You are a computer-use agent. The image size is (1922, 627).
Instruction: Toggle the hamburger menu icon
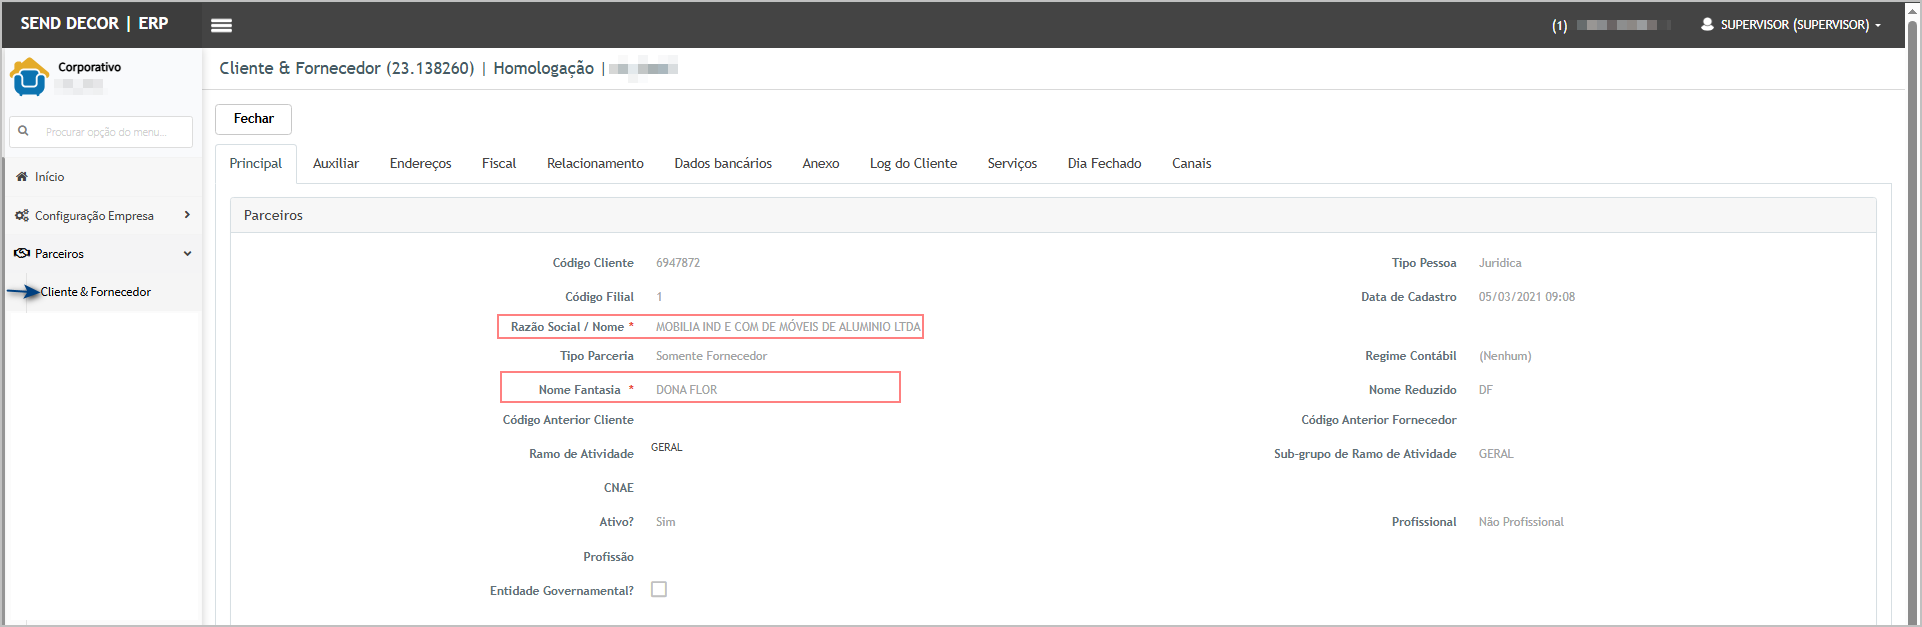click(222, 25)
